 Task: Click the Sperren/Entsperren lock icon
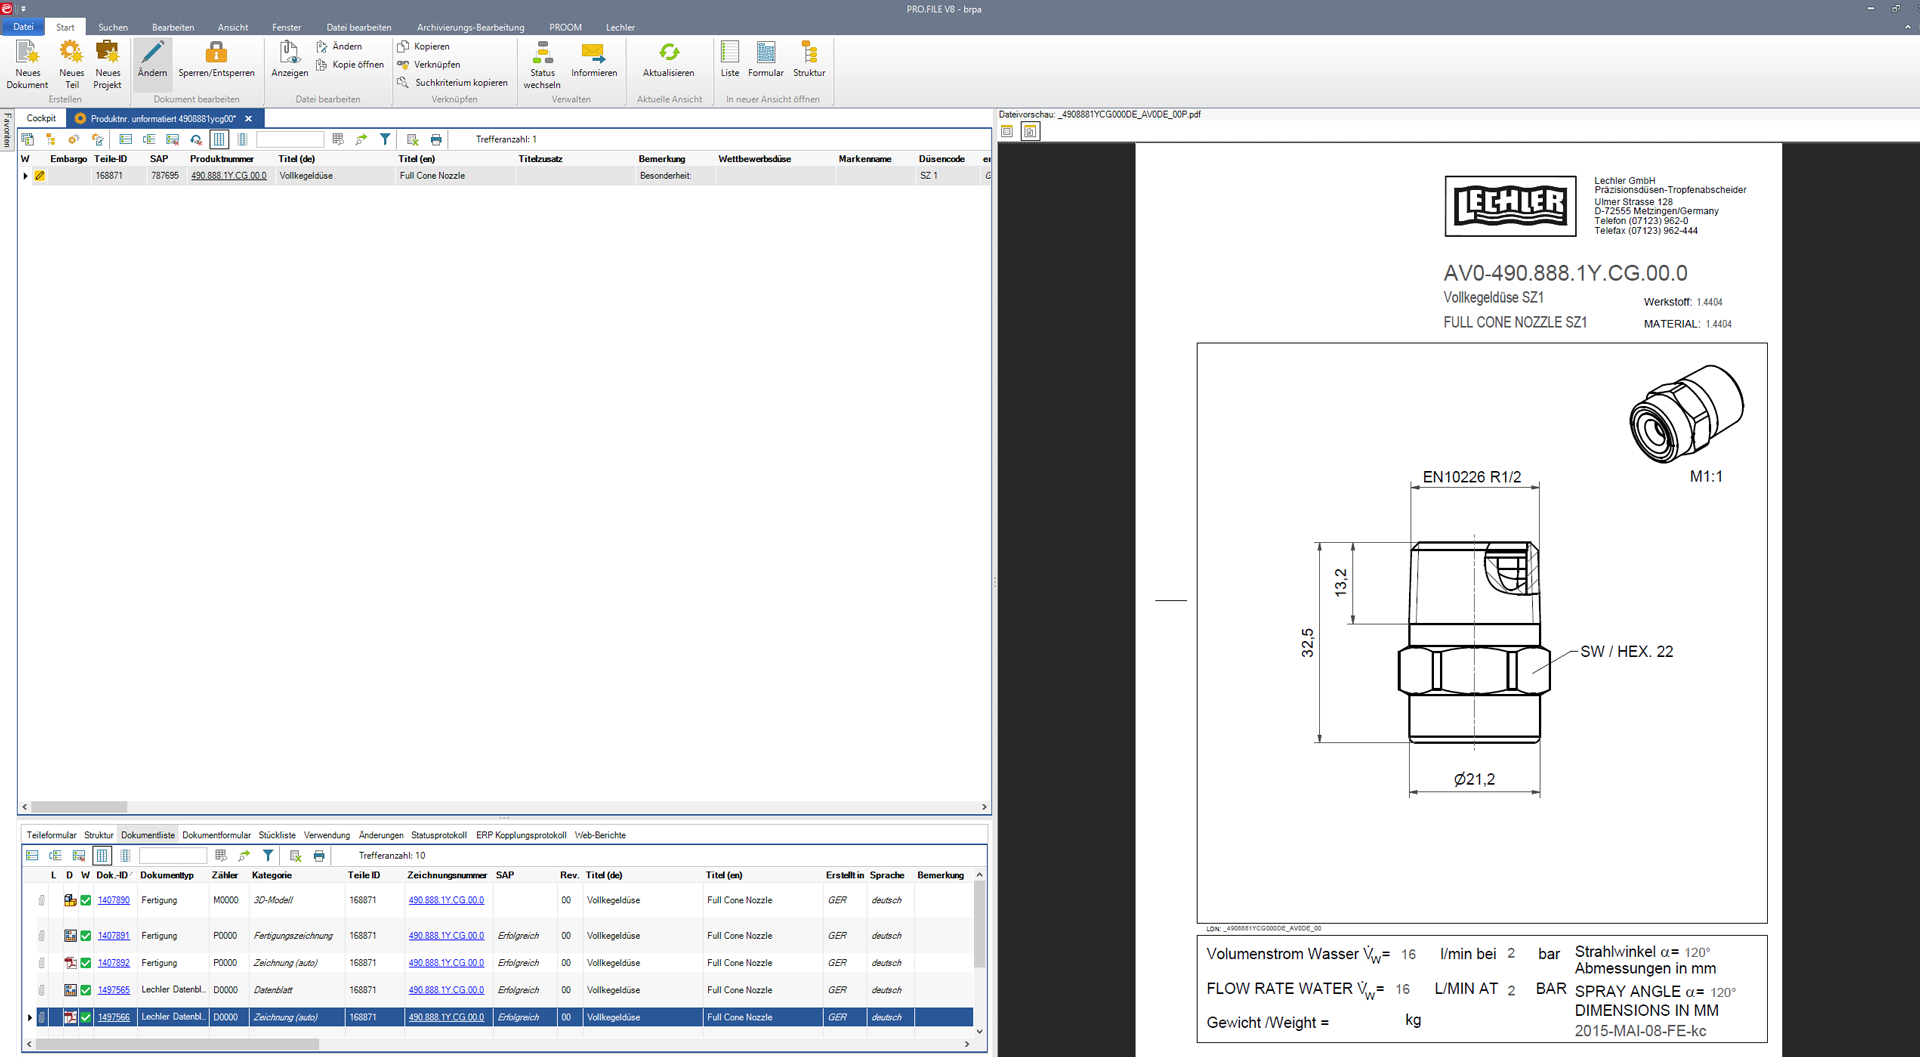[216, 54]
